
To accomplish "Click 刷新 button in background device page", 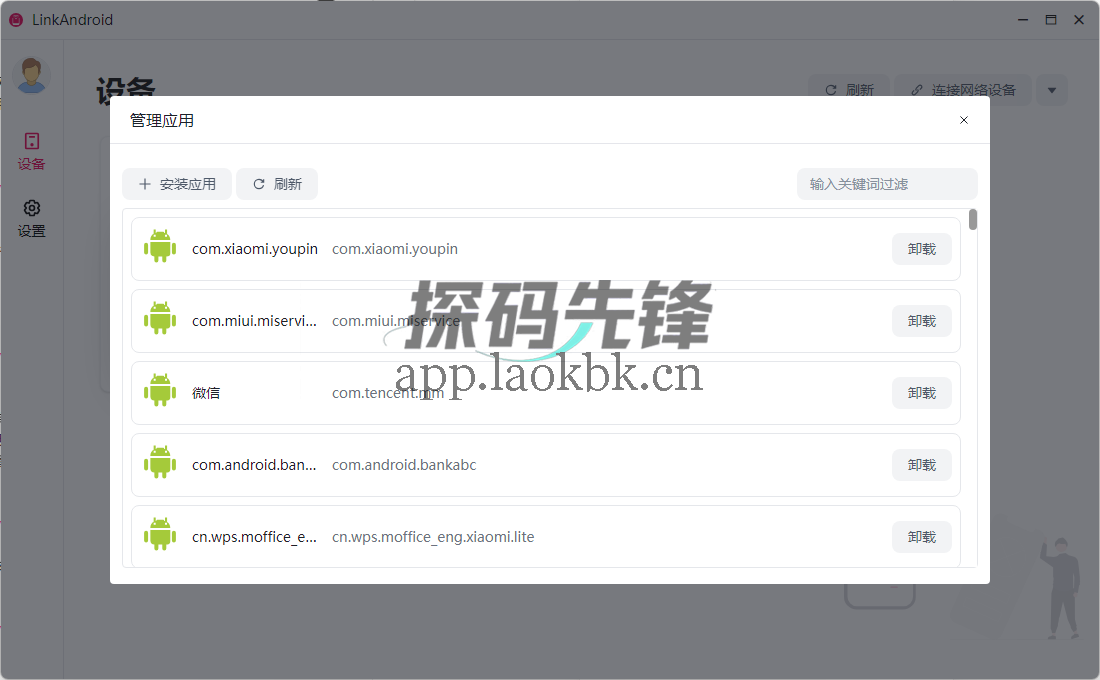I will [850, 90].
